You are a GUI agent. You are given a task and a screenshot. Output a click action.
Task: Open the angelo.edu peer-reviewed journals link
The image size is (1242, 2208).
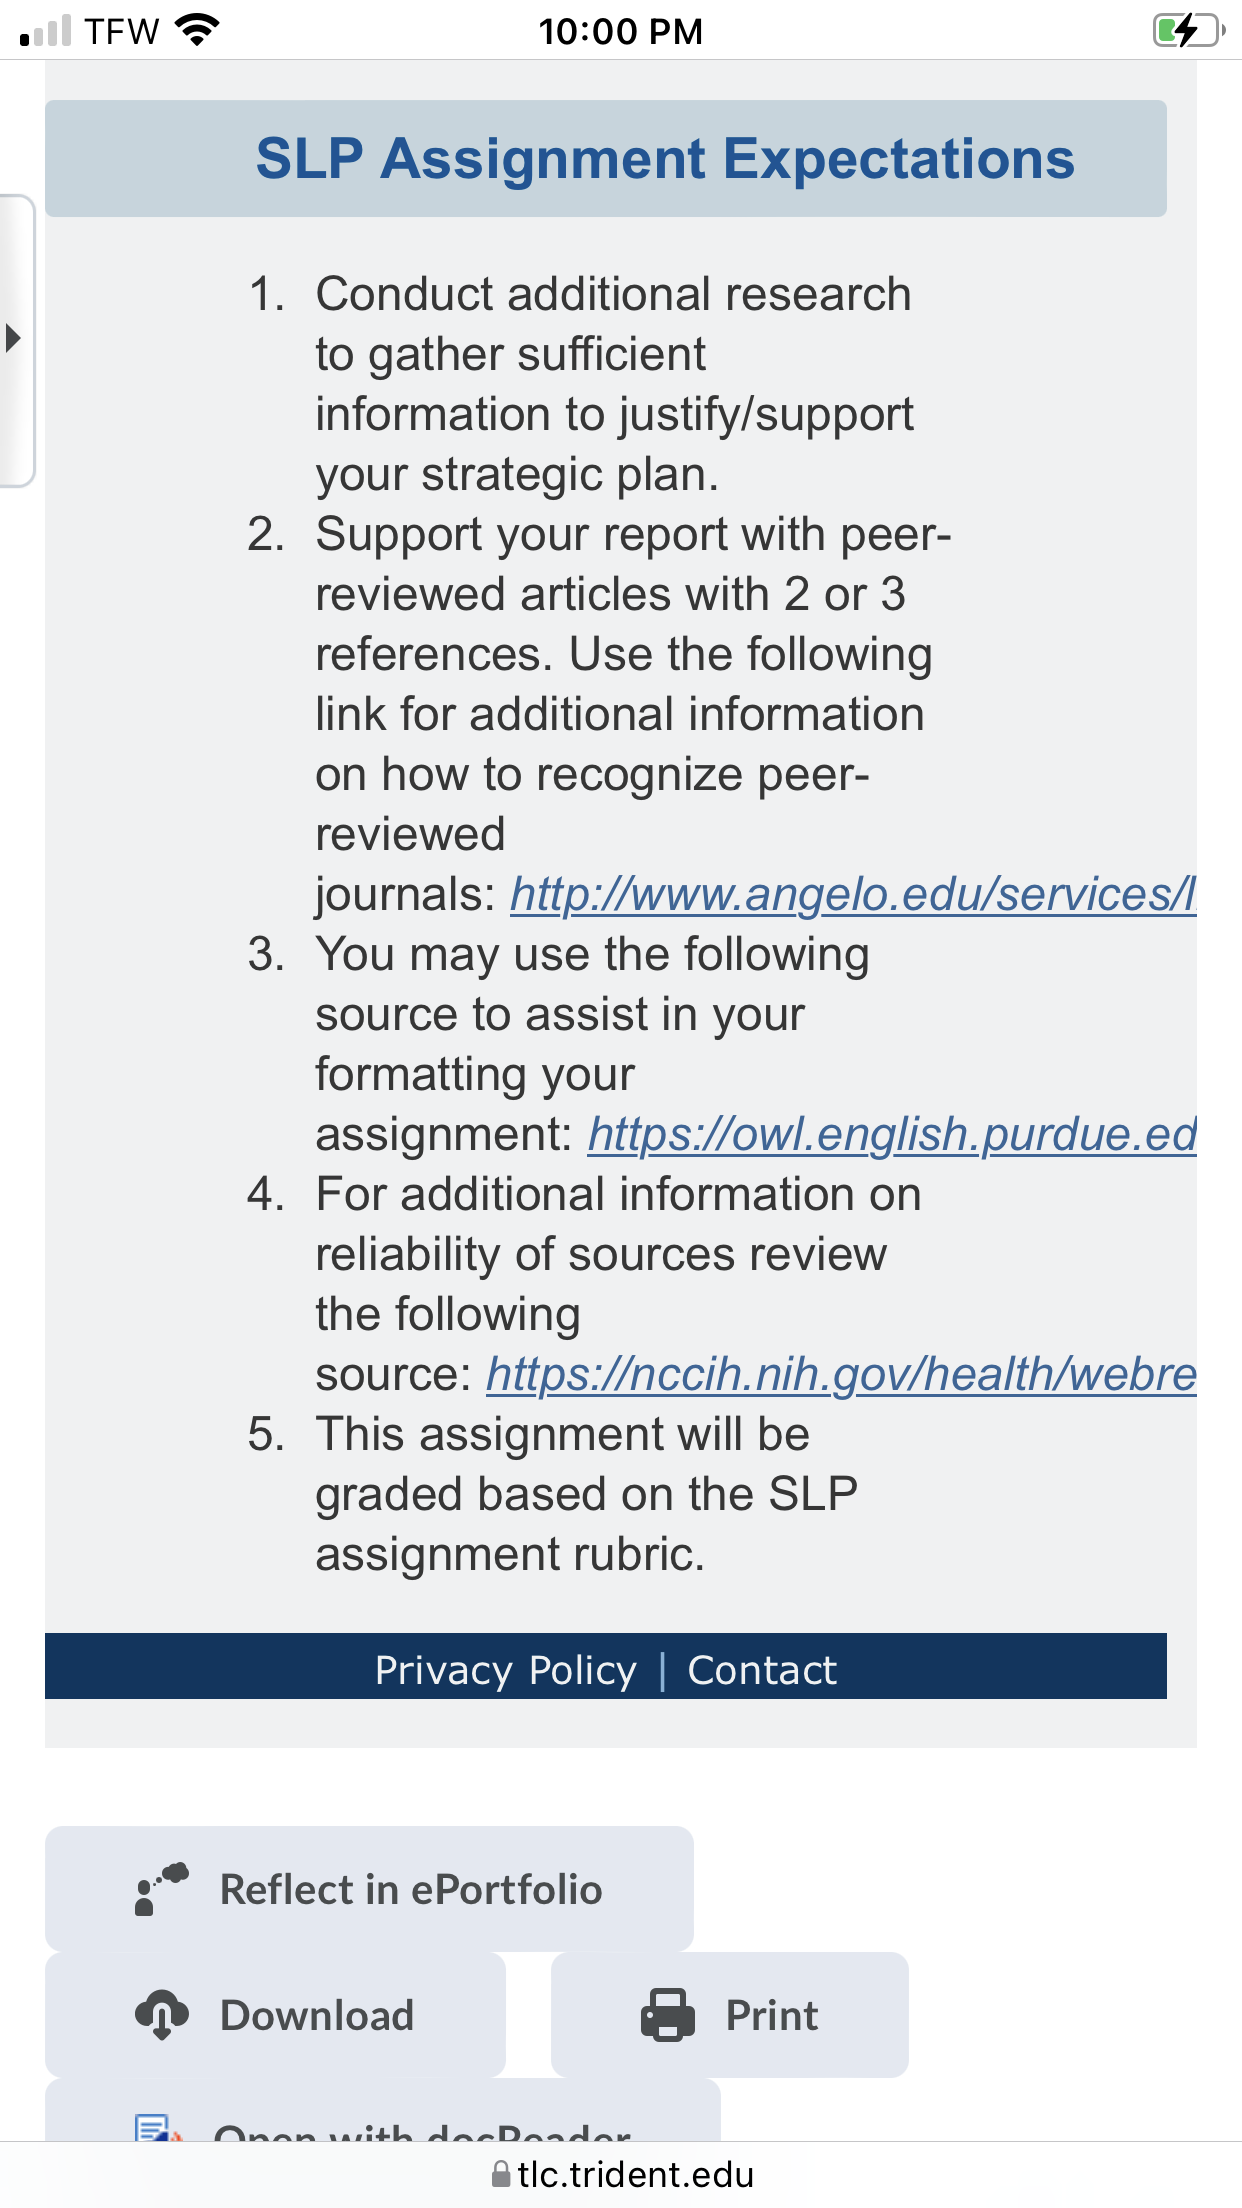(x=853, y=894)
